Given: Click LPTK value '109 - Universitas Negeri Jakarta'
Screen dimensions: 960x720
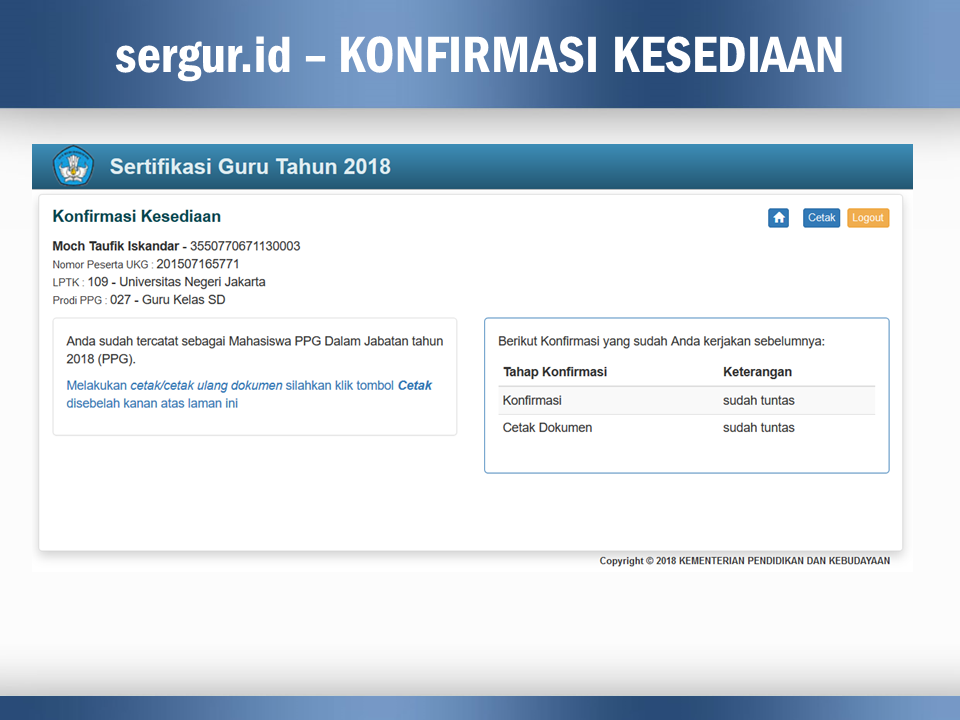Looking at the screenshot, I should pos(176,282).
